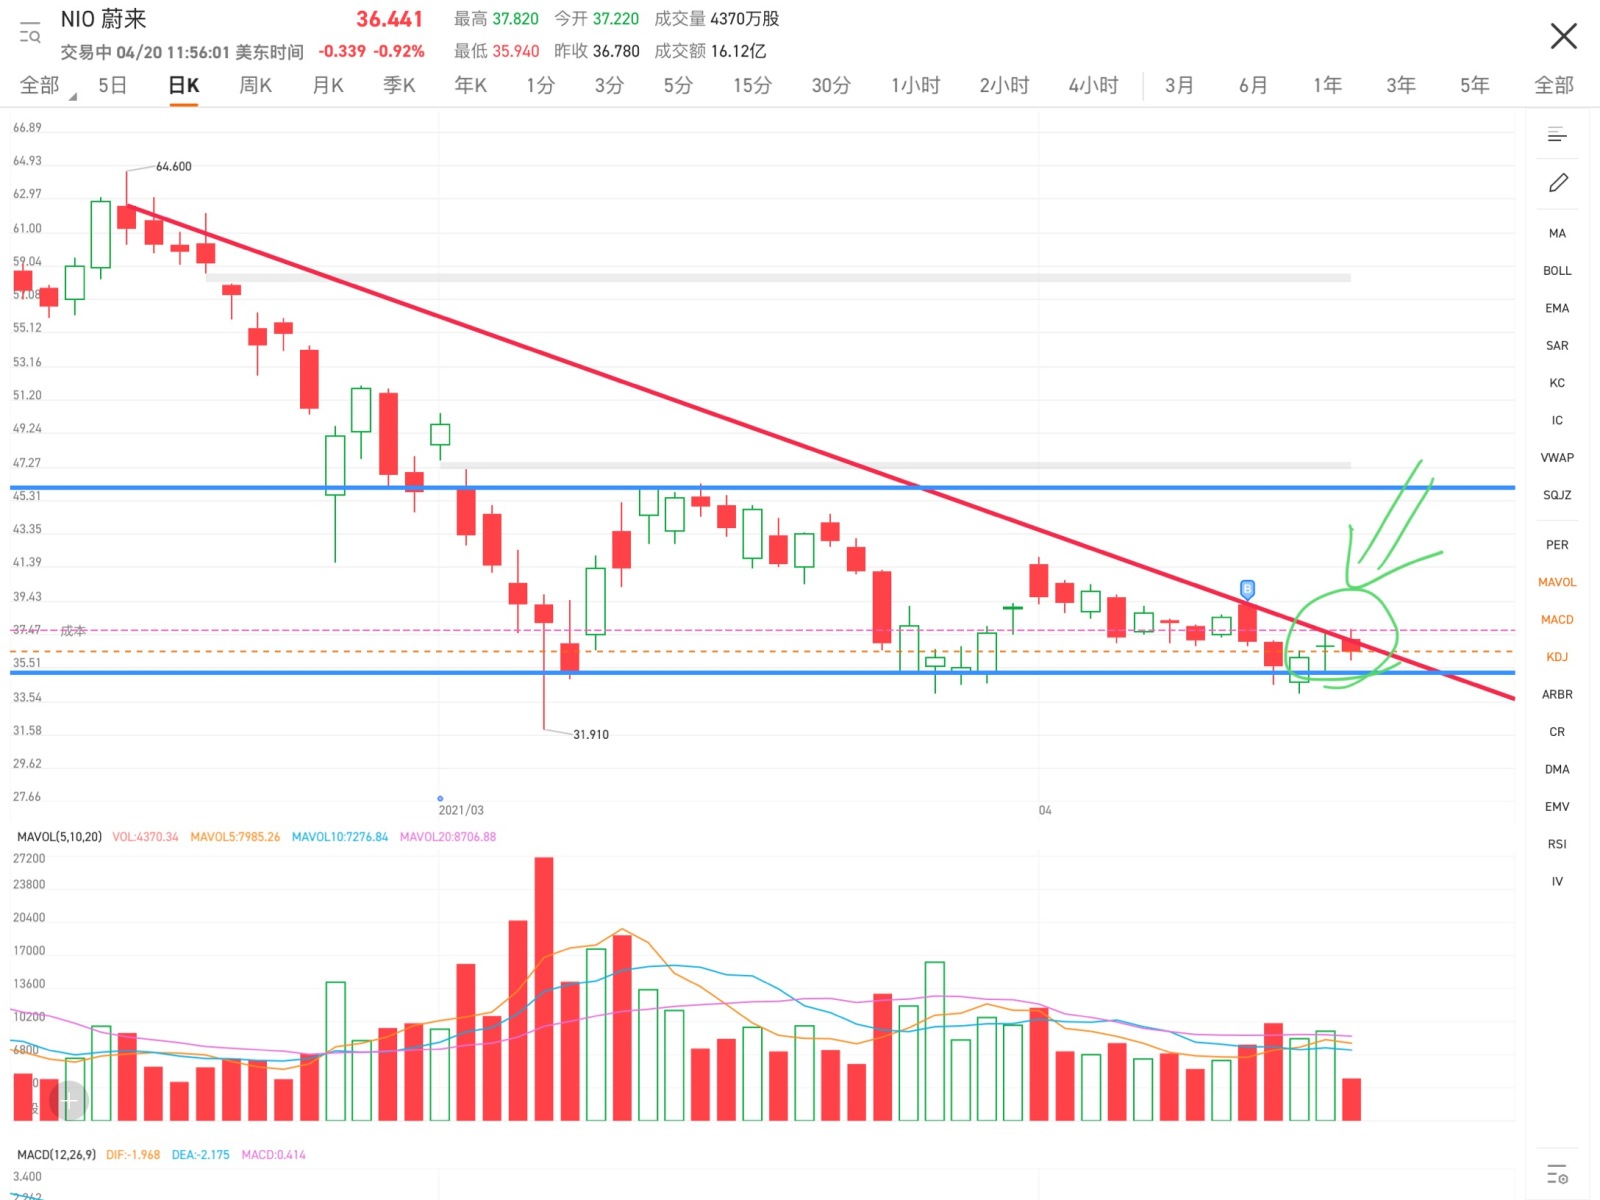Screen dimensions: 1600x1200
Task: Set the range to 3月
Action: [x=1179, y=86]
